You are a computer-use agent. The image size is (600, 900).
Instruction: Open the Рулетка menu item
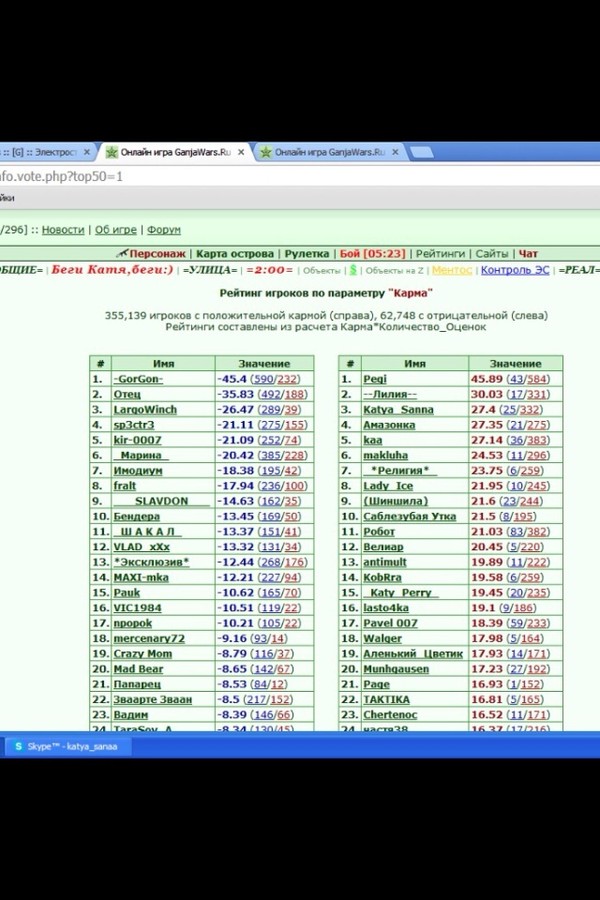307,253
